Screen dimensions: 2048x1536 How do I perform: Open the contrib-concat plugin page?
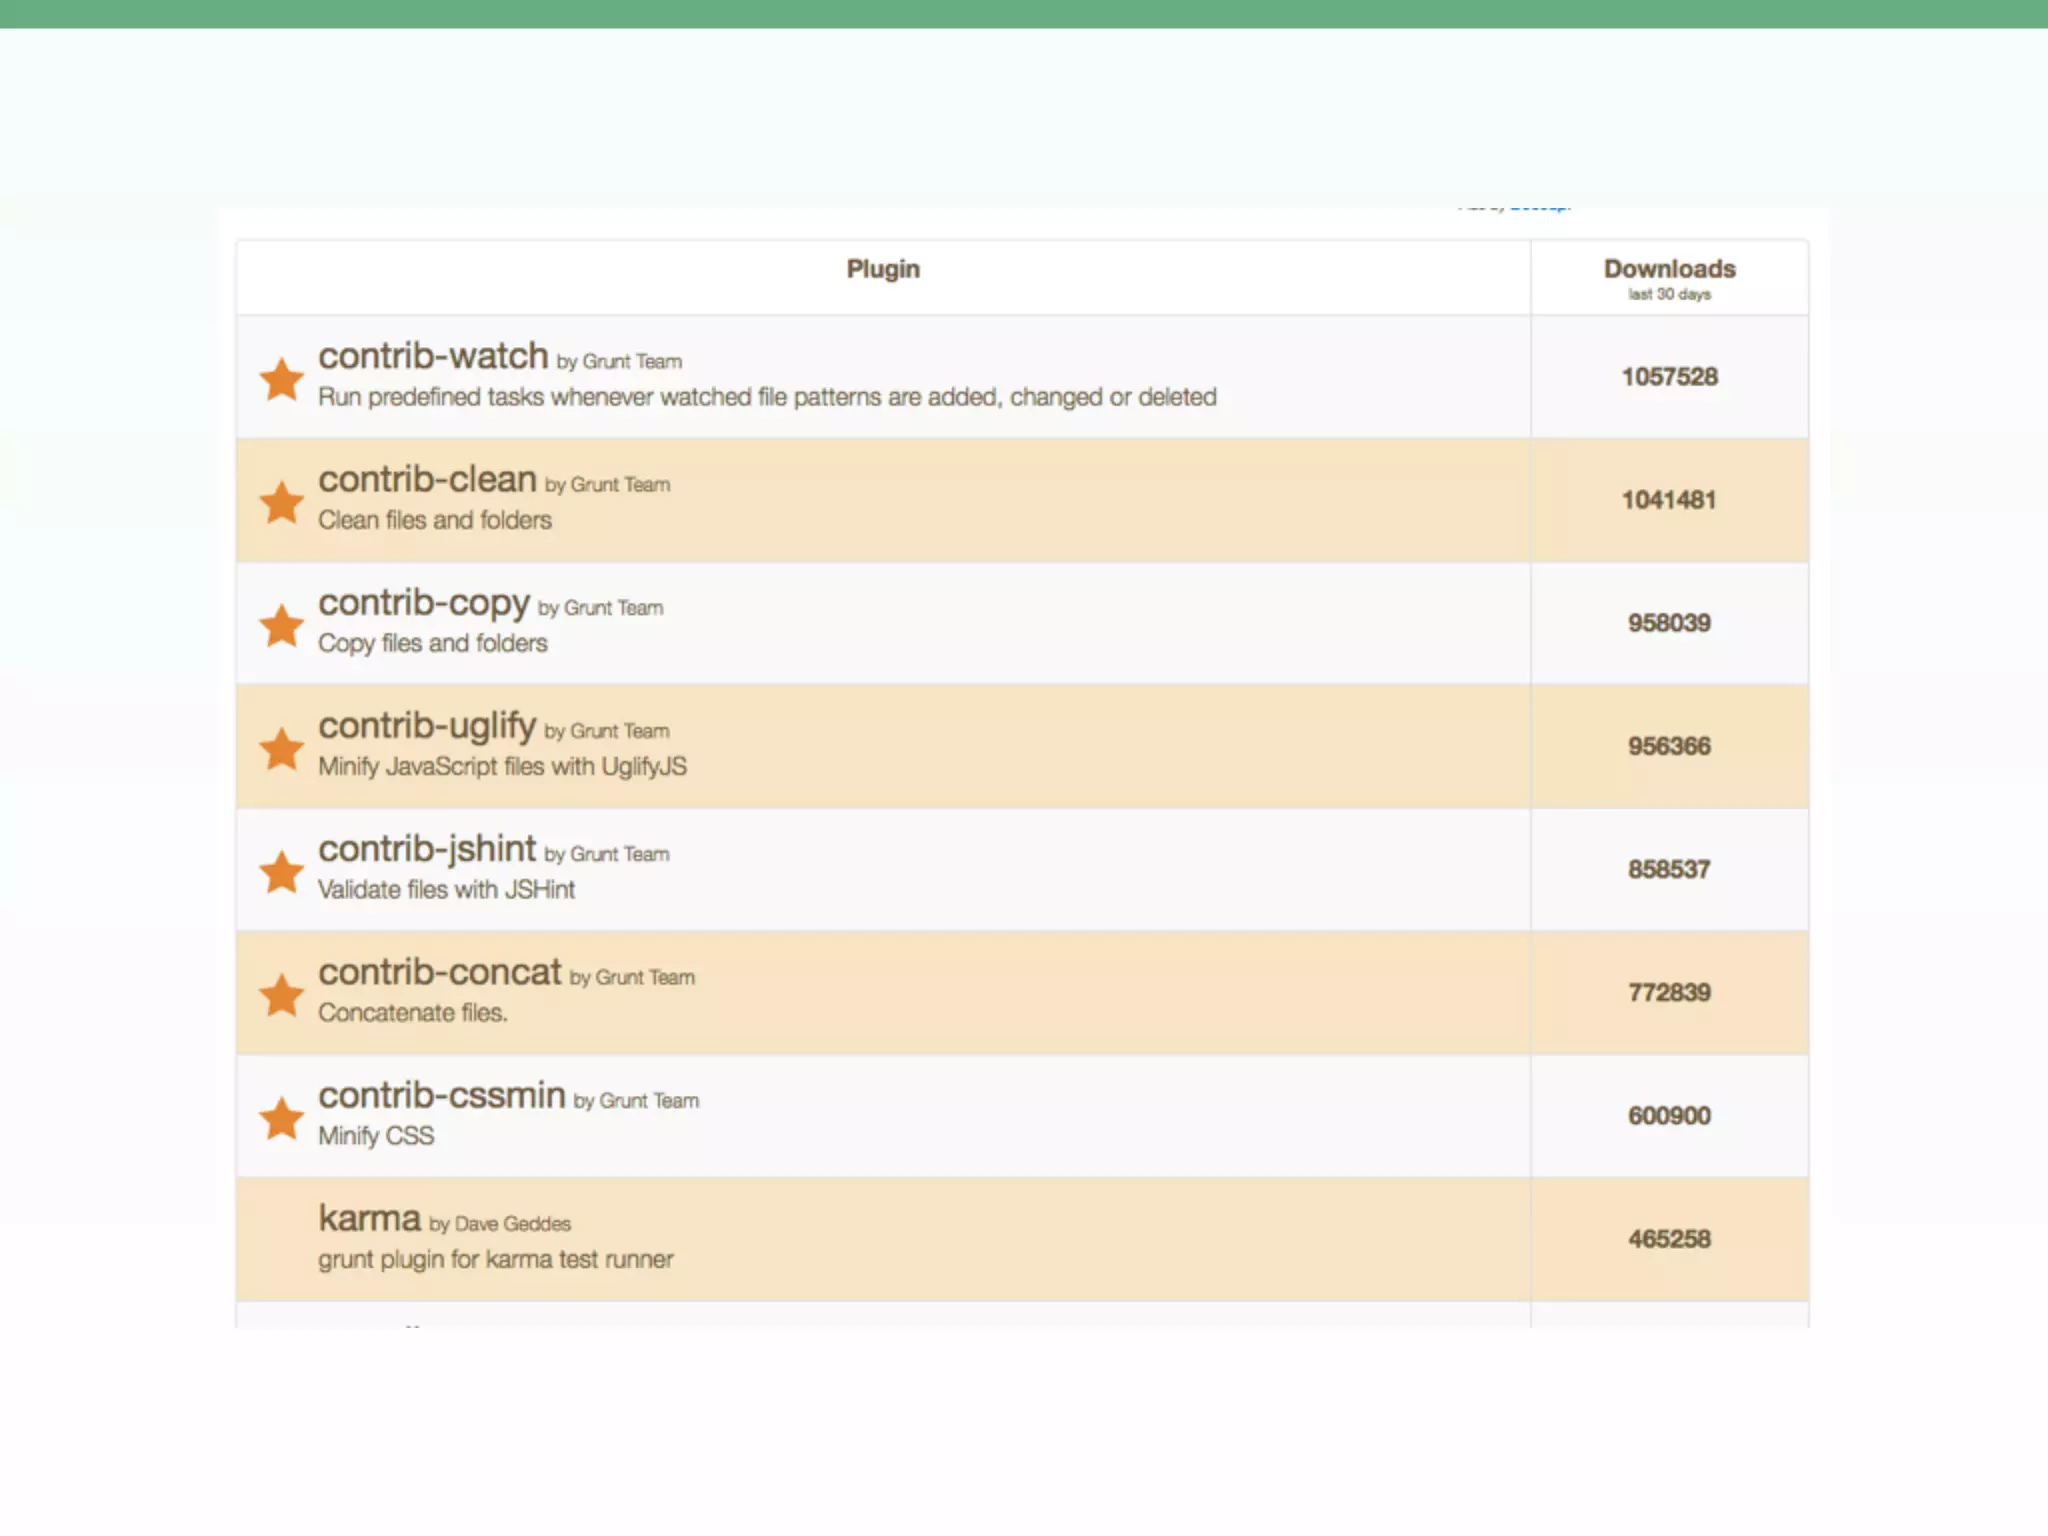tap(440, 971)
